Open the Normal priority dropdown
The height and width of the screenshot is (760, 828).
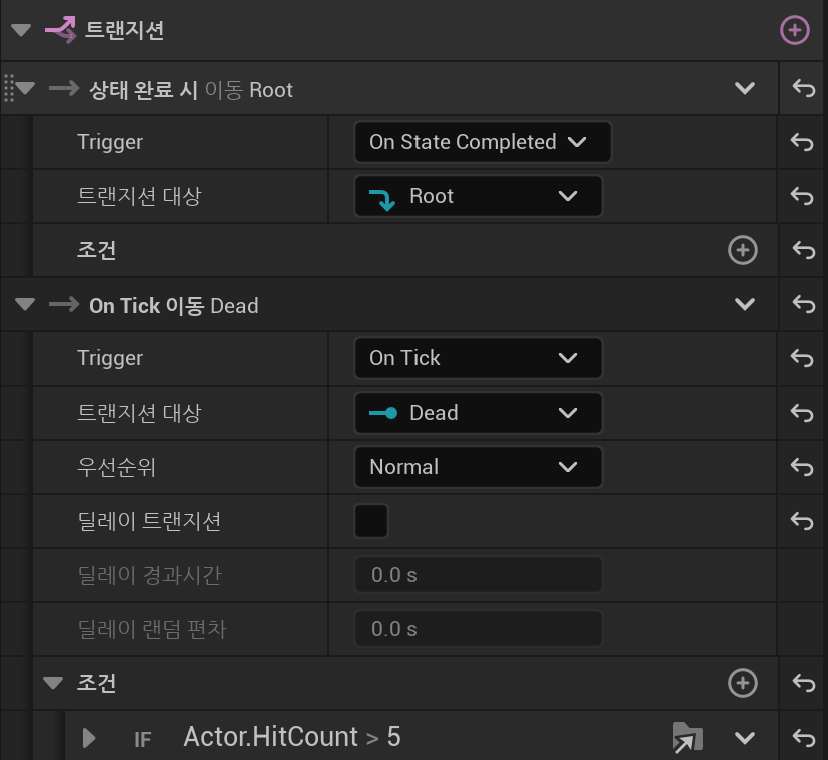tap(478, 467)
